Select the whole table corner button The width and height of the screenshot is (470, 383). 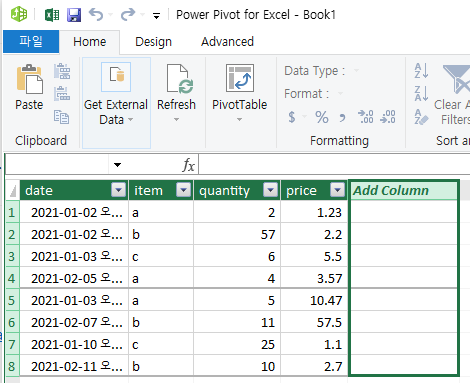pos(13,190)
